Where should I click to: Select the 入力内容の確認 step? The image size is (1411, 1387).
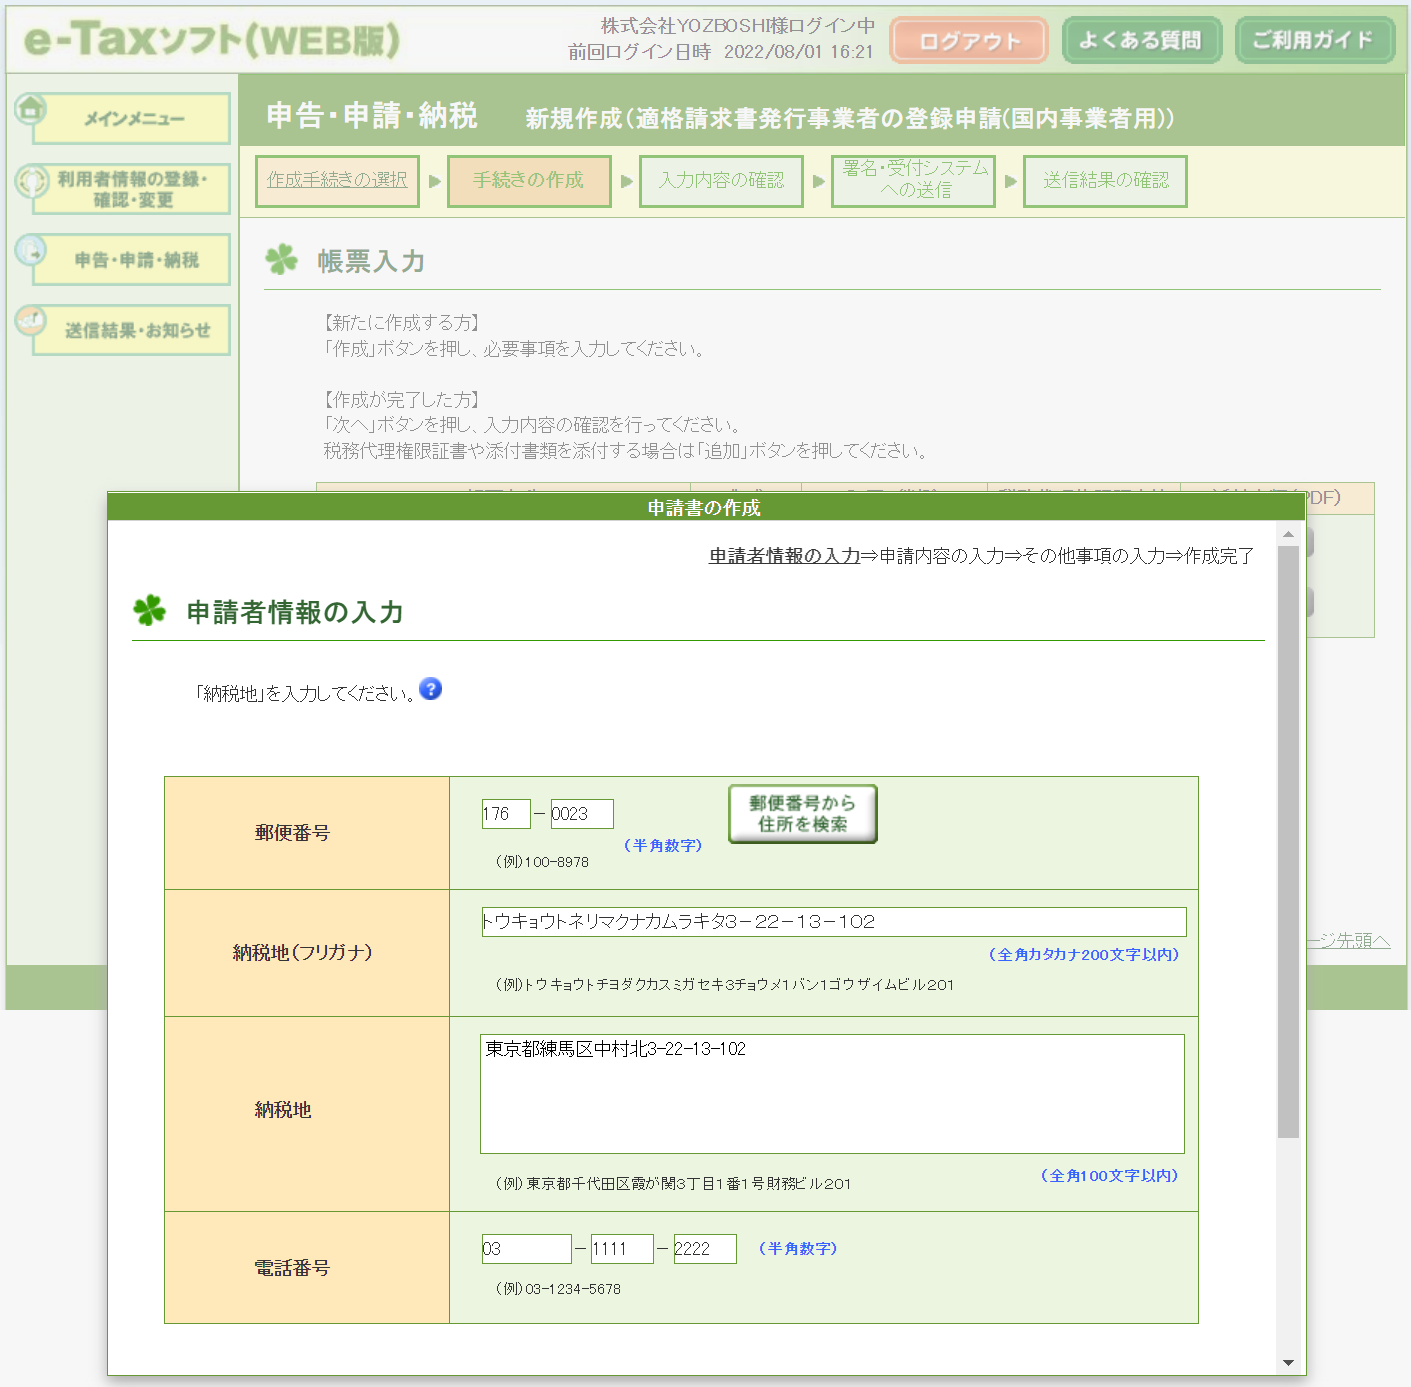click(x=721, y=181)
